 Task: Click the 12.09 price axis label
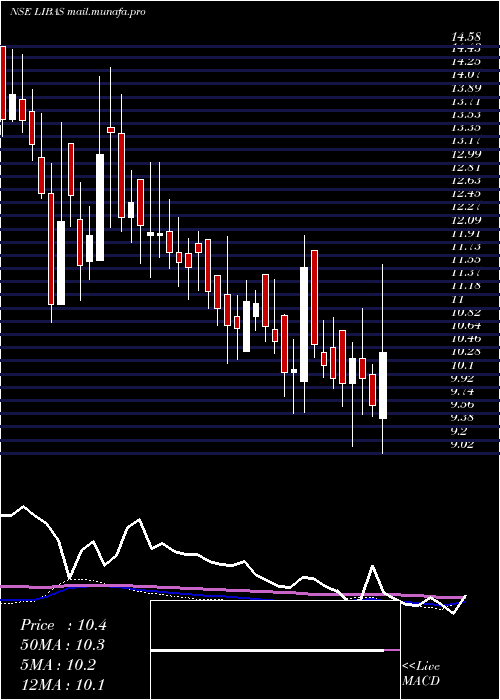[x=466, y=220]
